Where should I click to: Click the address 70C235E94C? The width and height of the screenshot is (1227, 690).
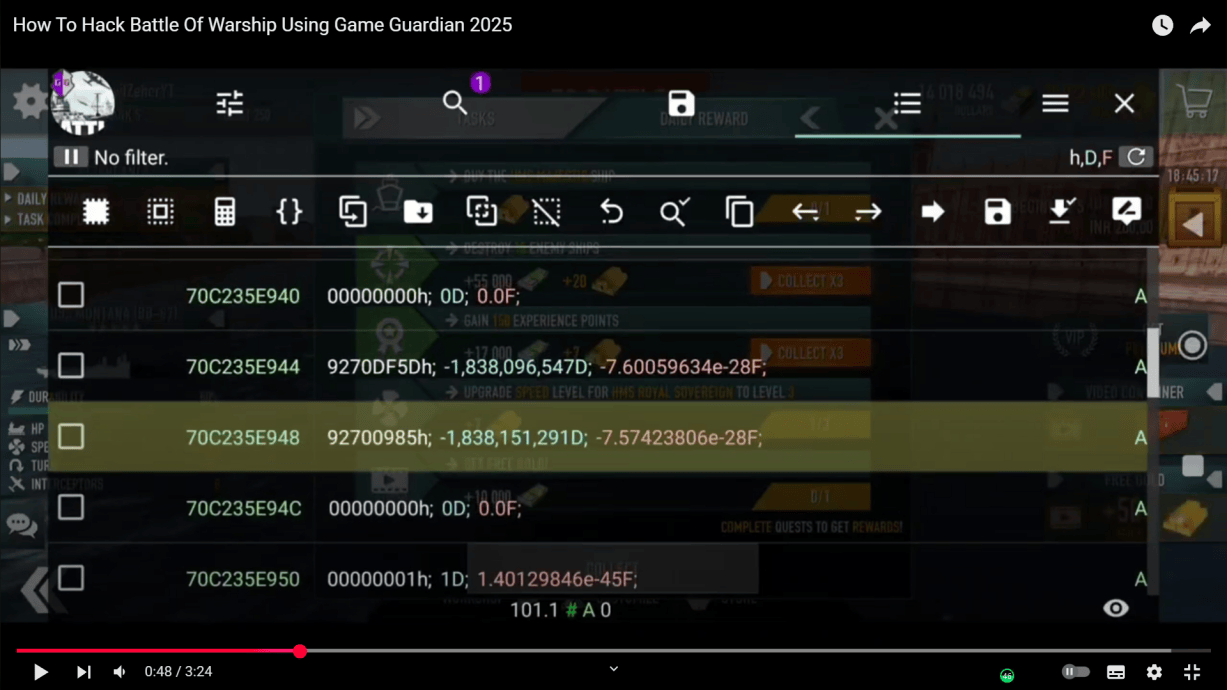(243, 509)
